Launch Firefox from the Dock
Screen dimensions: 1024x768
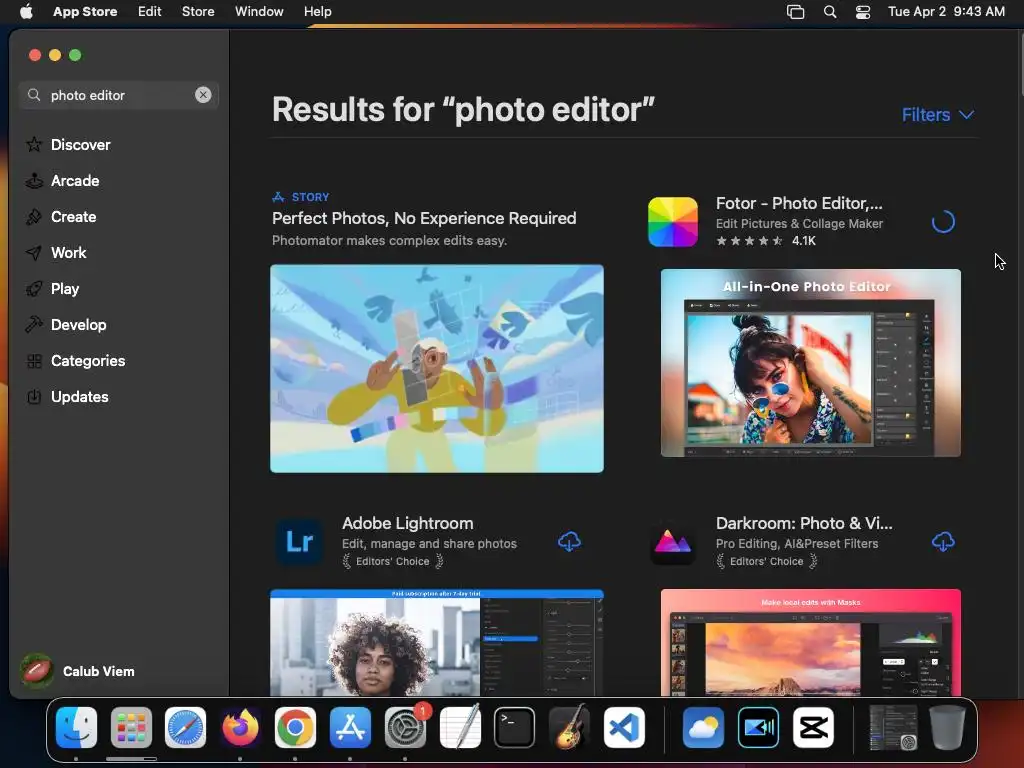(x=240, y=728)
